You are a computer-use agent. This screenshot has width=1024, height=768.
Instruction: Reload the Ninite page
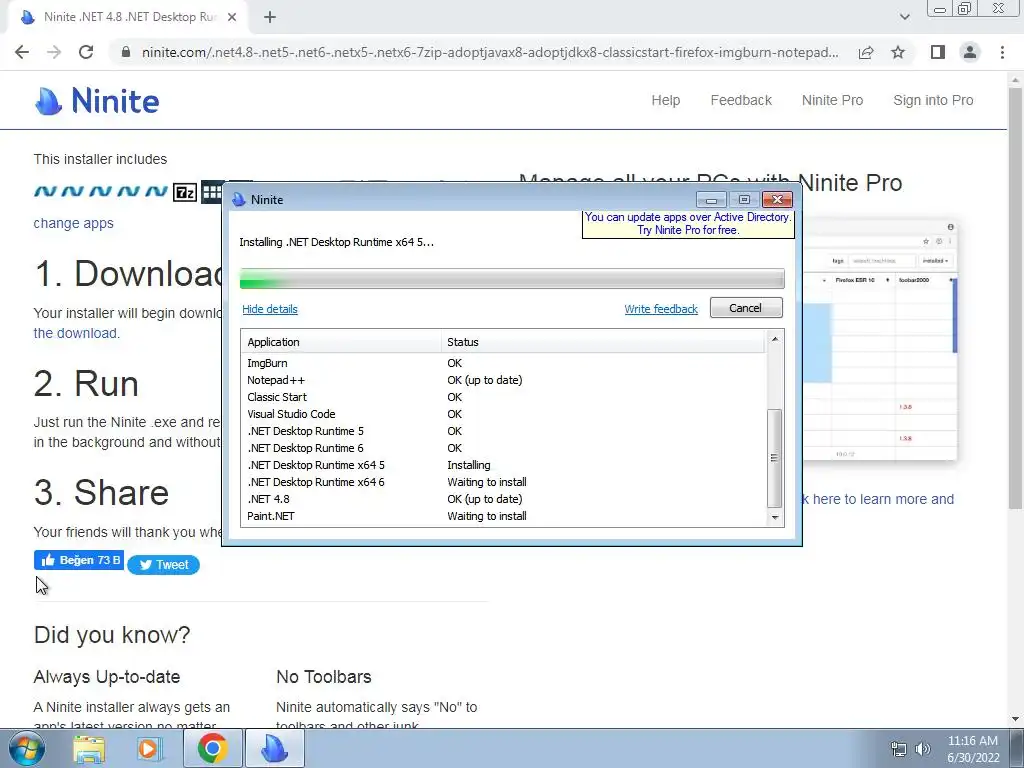pos(86,52)
